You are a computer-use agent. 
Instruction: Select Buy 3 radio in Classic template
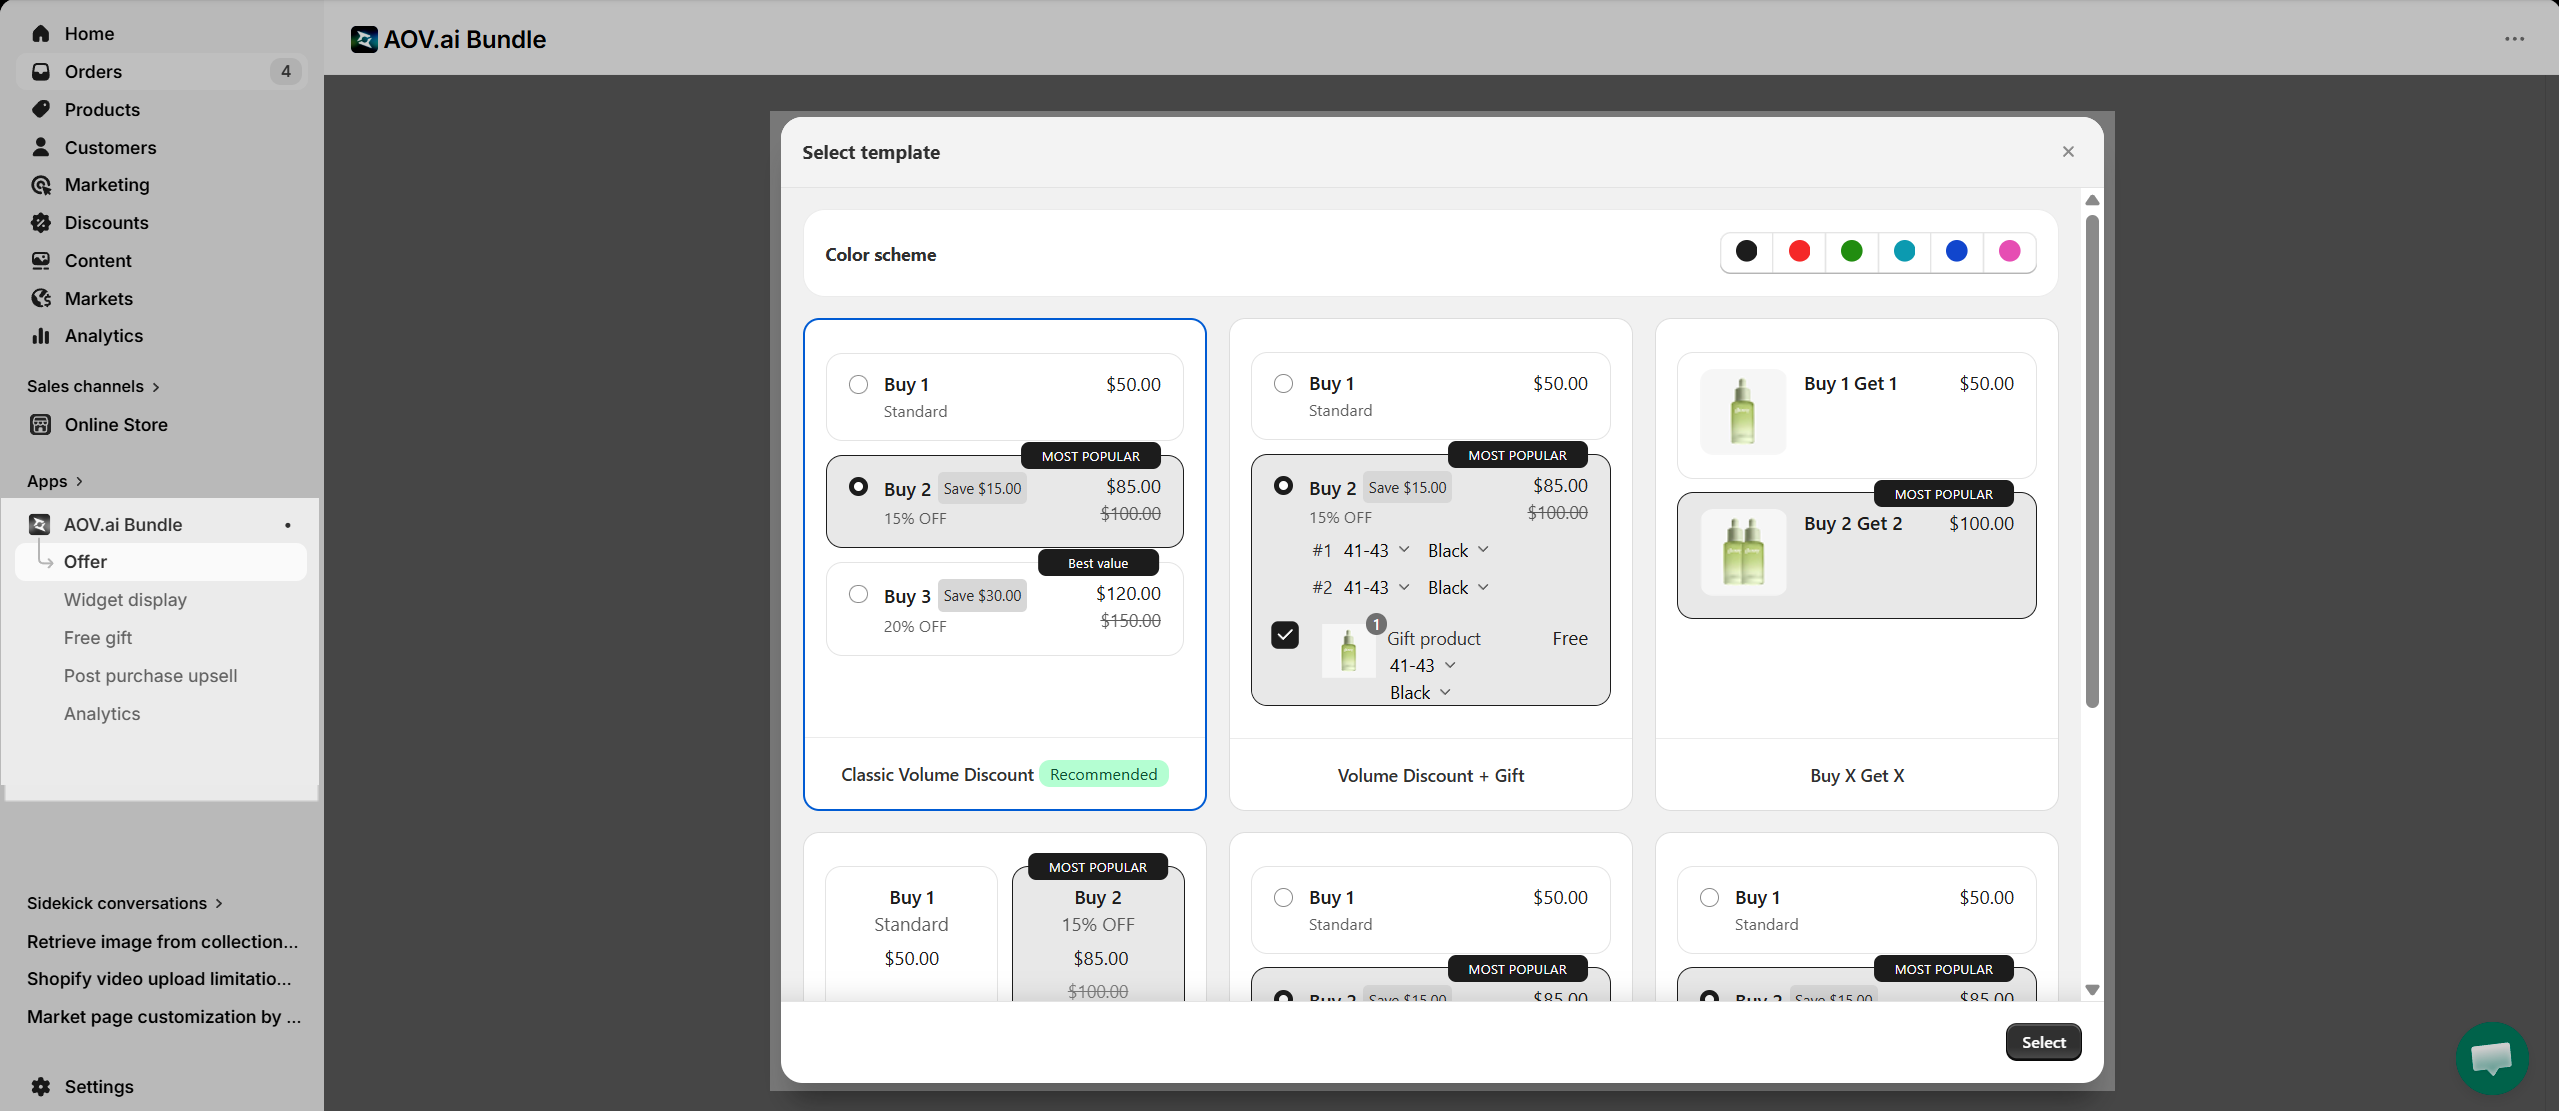[x=858, y=594]
